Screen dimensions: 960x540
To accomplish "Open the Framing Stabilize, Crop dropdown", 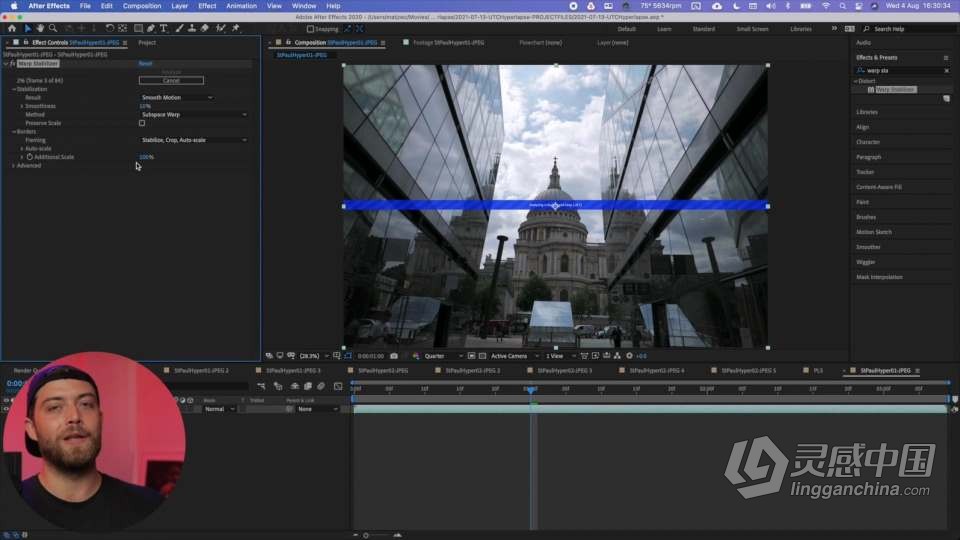I will [x=194, y=140].
